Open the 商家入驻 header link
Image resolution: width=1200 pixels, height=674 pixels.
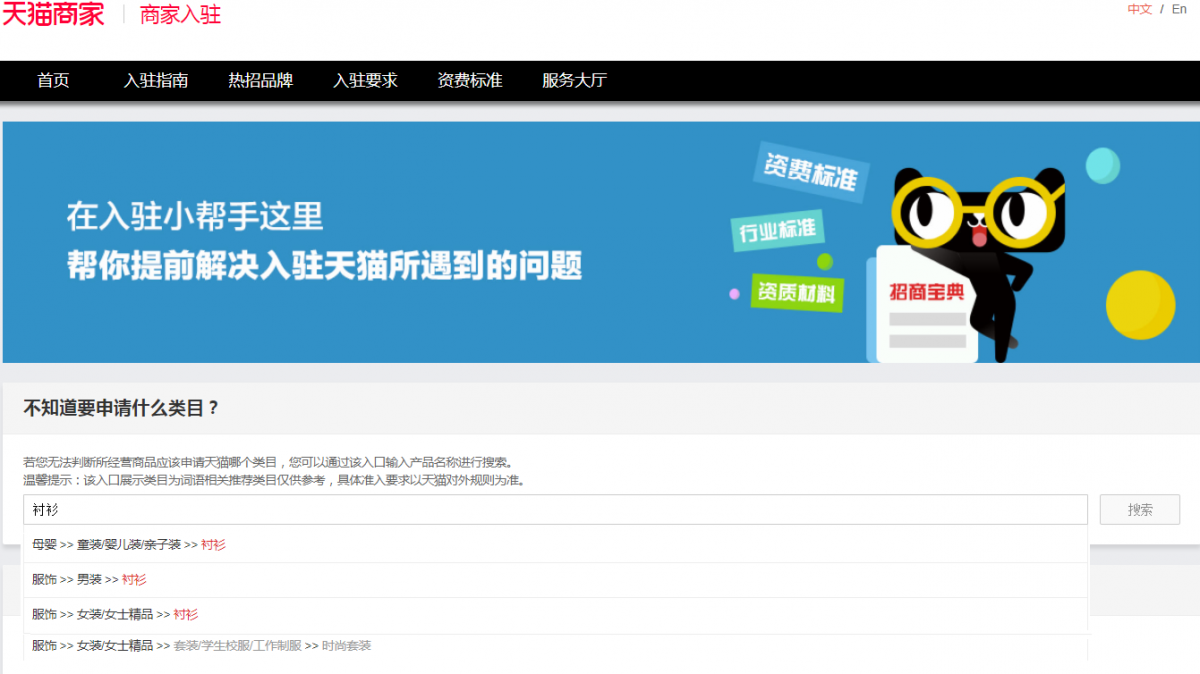click(181, 15)
